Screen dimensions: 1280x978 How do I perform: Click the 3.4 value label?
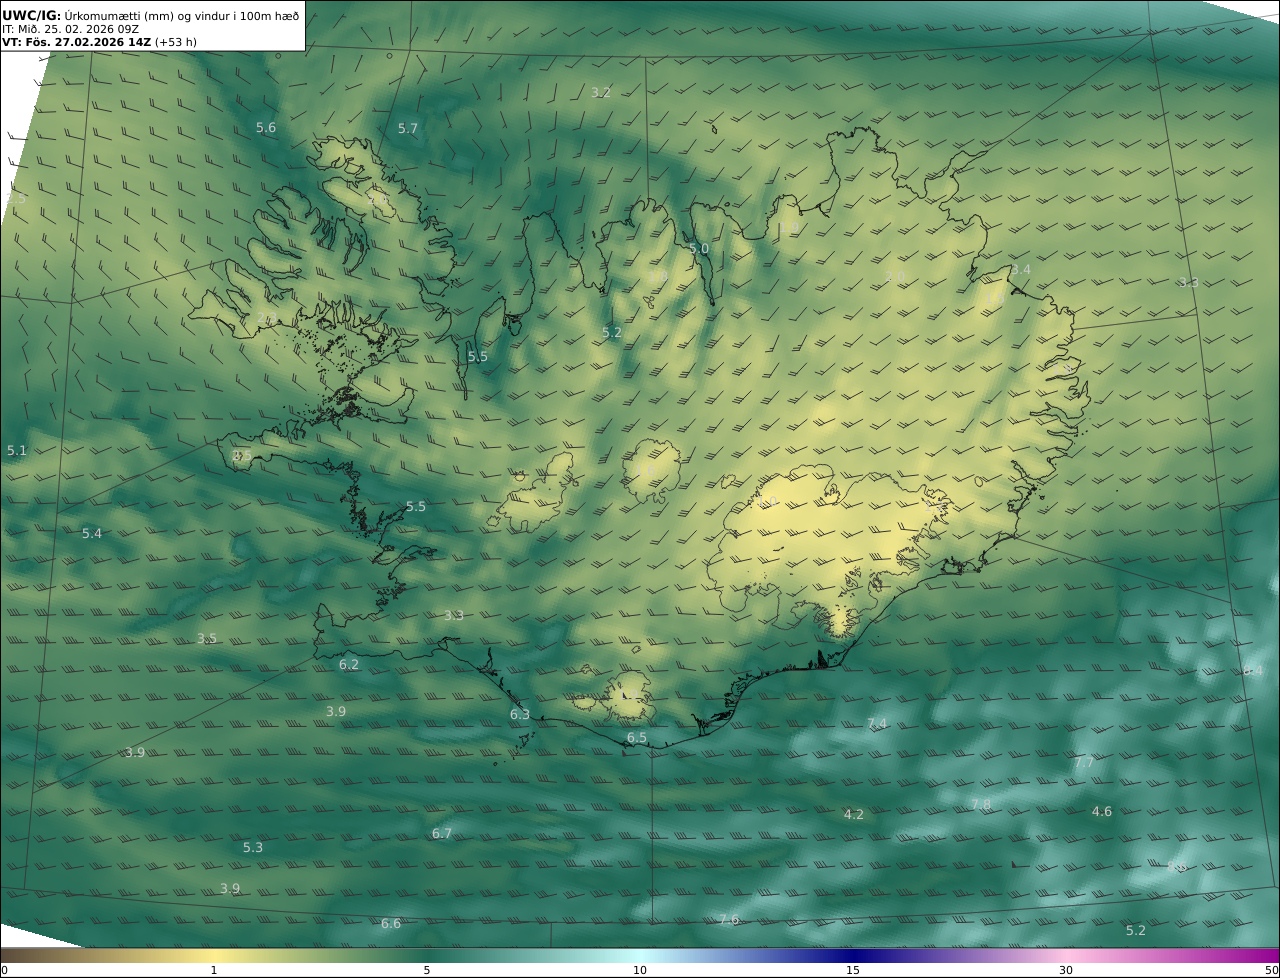tap(1021, 270)
